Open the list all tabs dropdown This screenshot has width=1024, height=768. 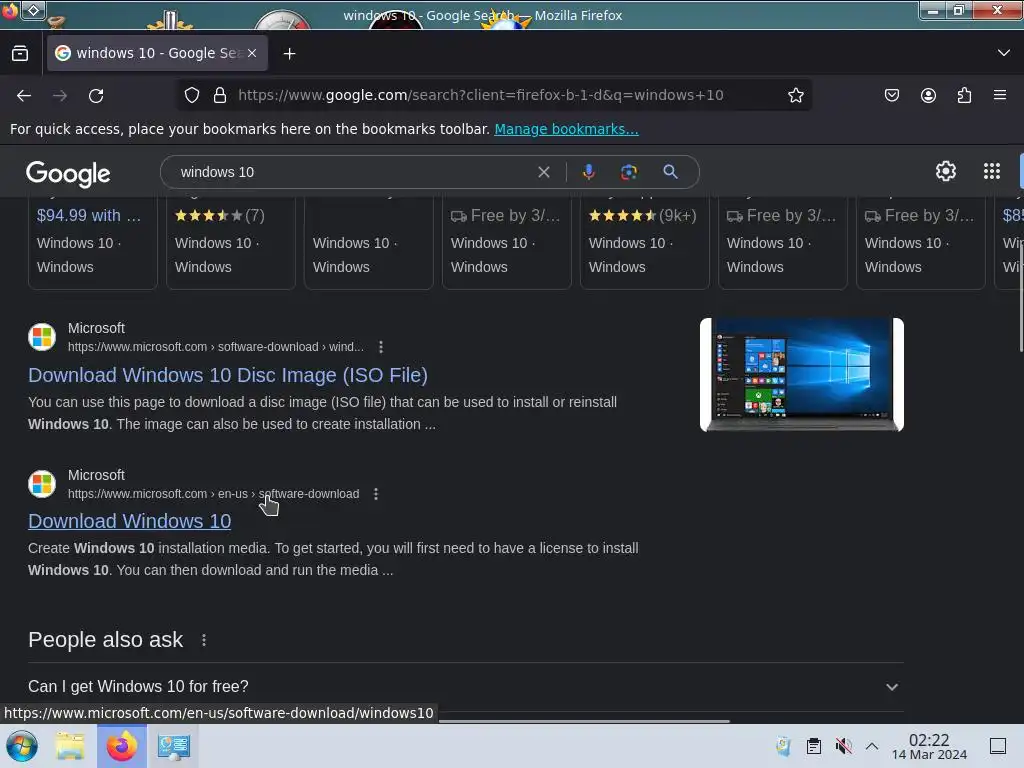(x=1004, y=53)
